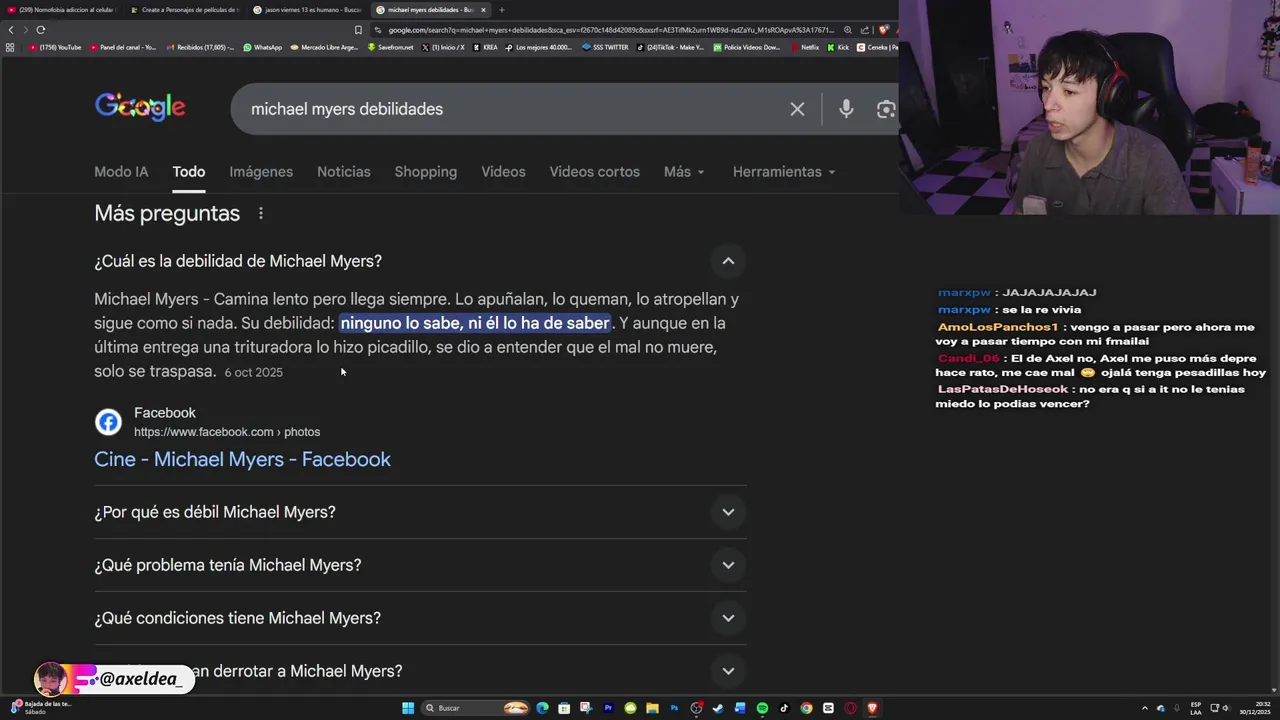This screenshot has height=720, width=1280.
Task: Switch to the Imágenes tab
Action: (261, 172)
